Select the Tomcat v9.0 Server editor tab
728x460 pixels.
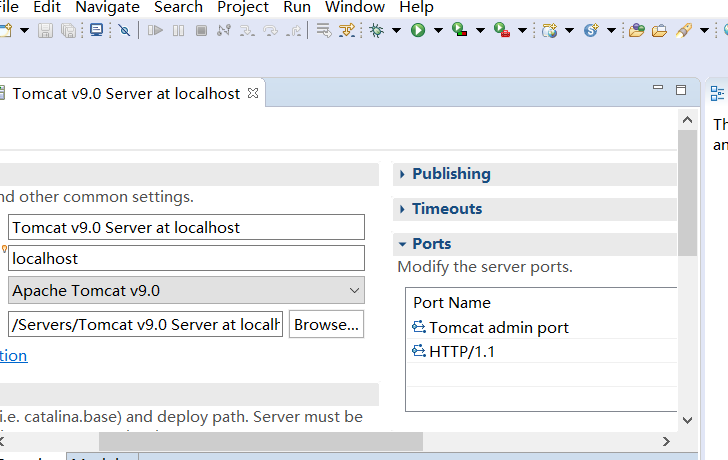[126, 93]
